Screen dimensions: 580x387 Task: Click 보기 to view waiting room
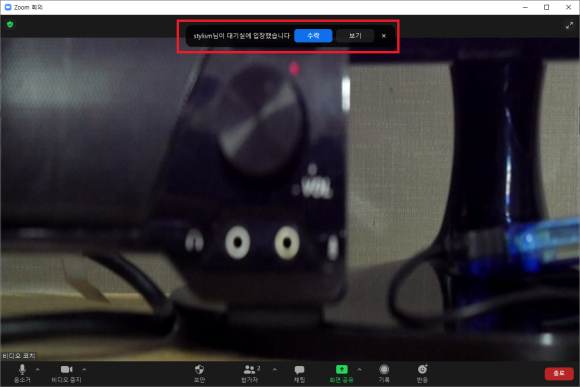pyautogui.click(x=355, y=36)
